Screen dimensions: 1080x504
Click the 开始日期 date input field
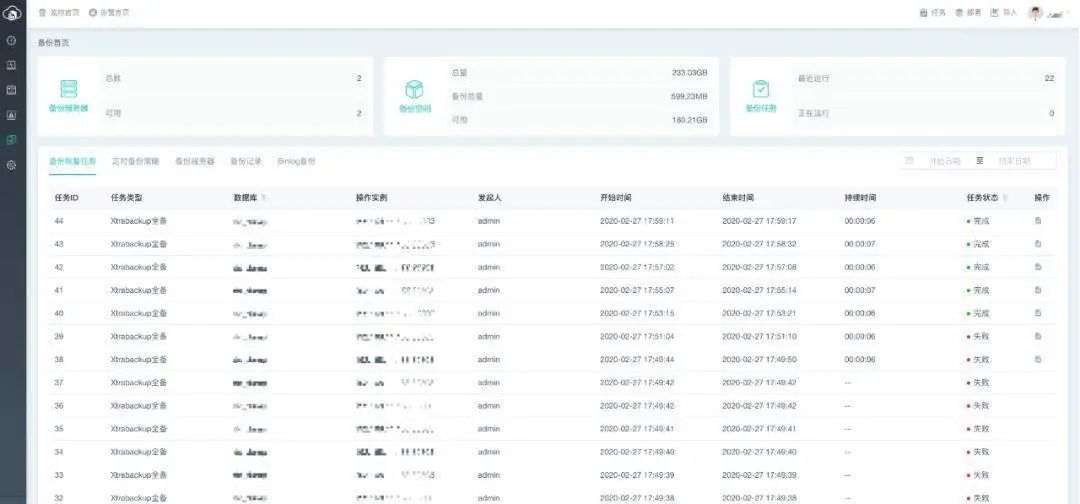943,161
